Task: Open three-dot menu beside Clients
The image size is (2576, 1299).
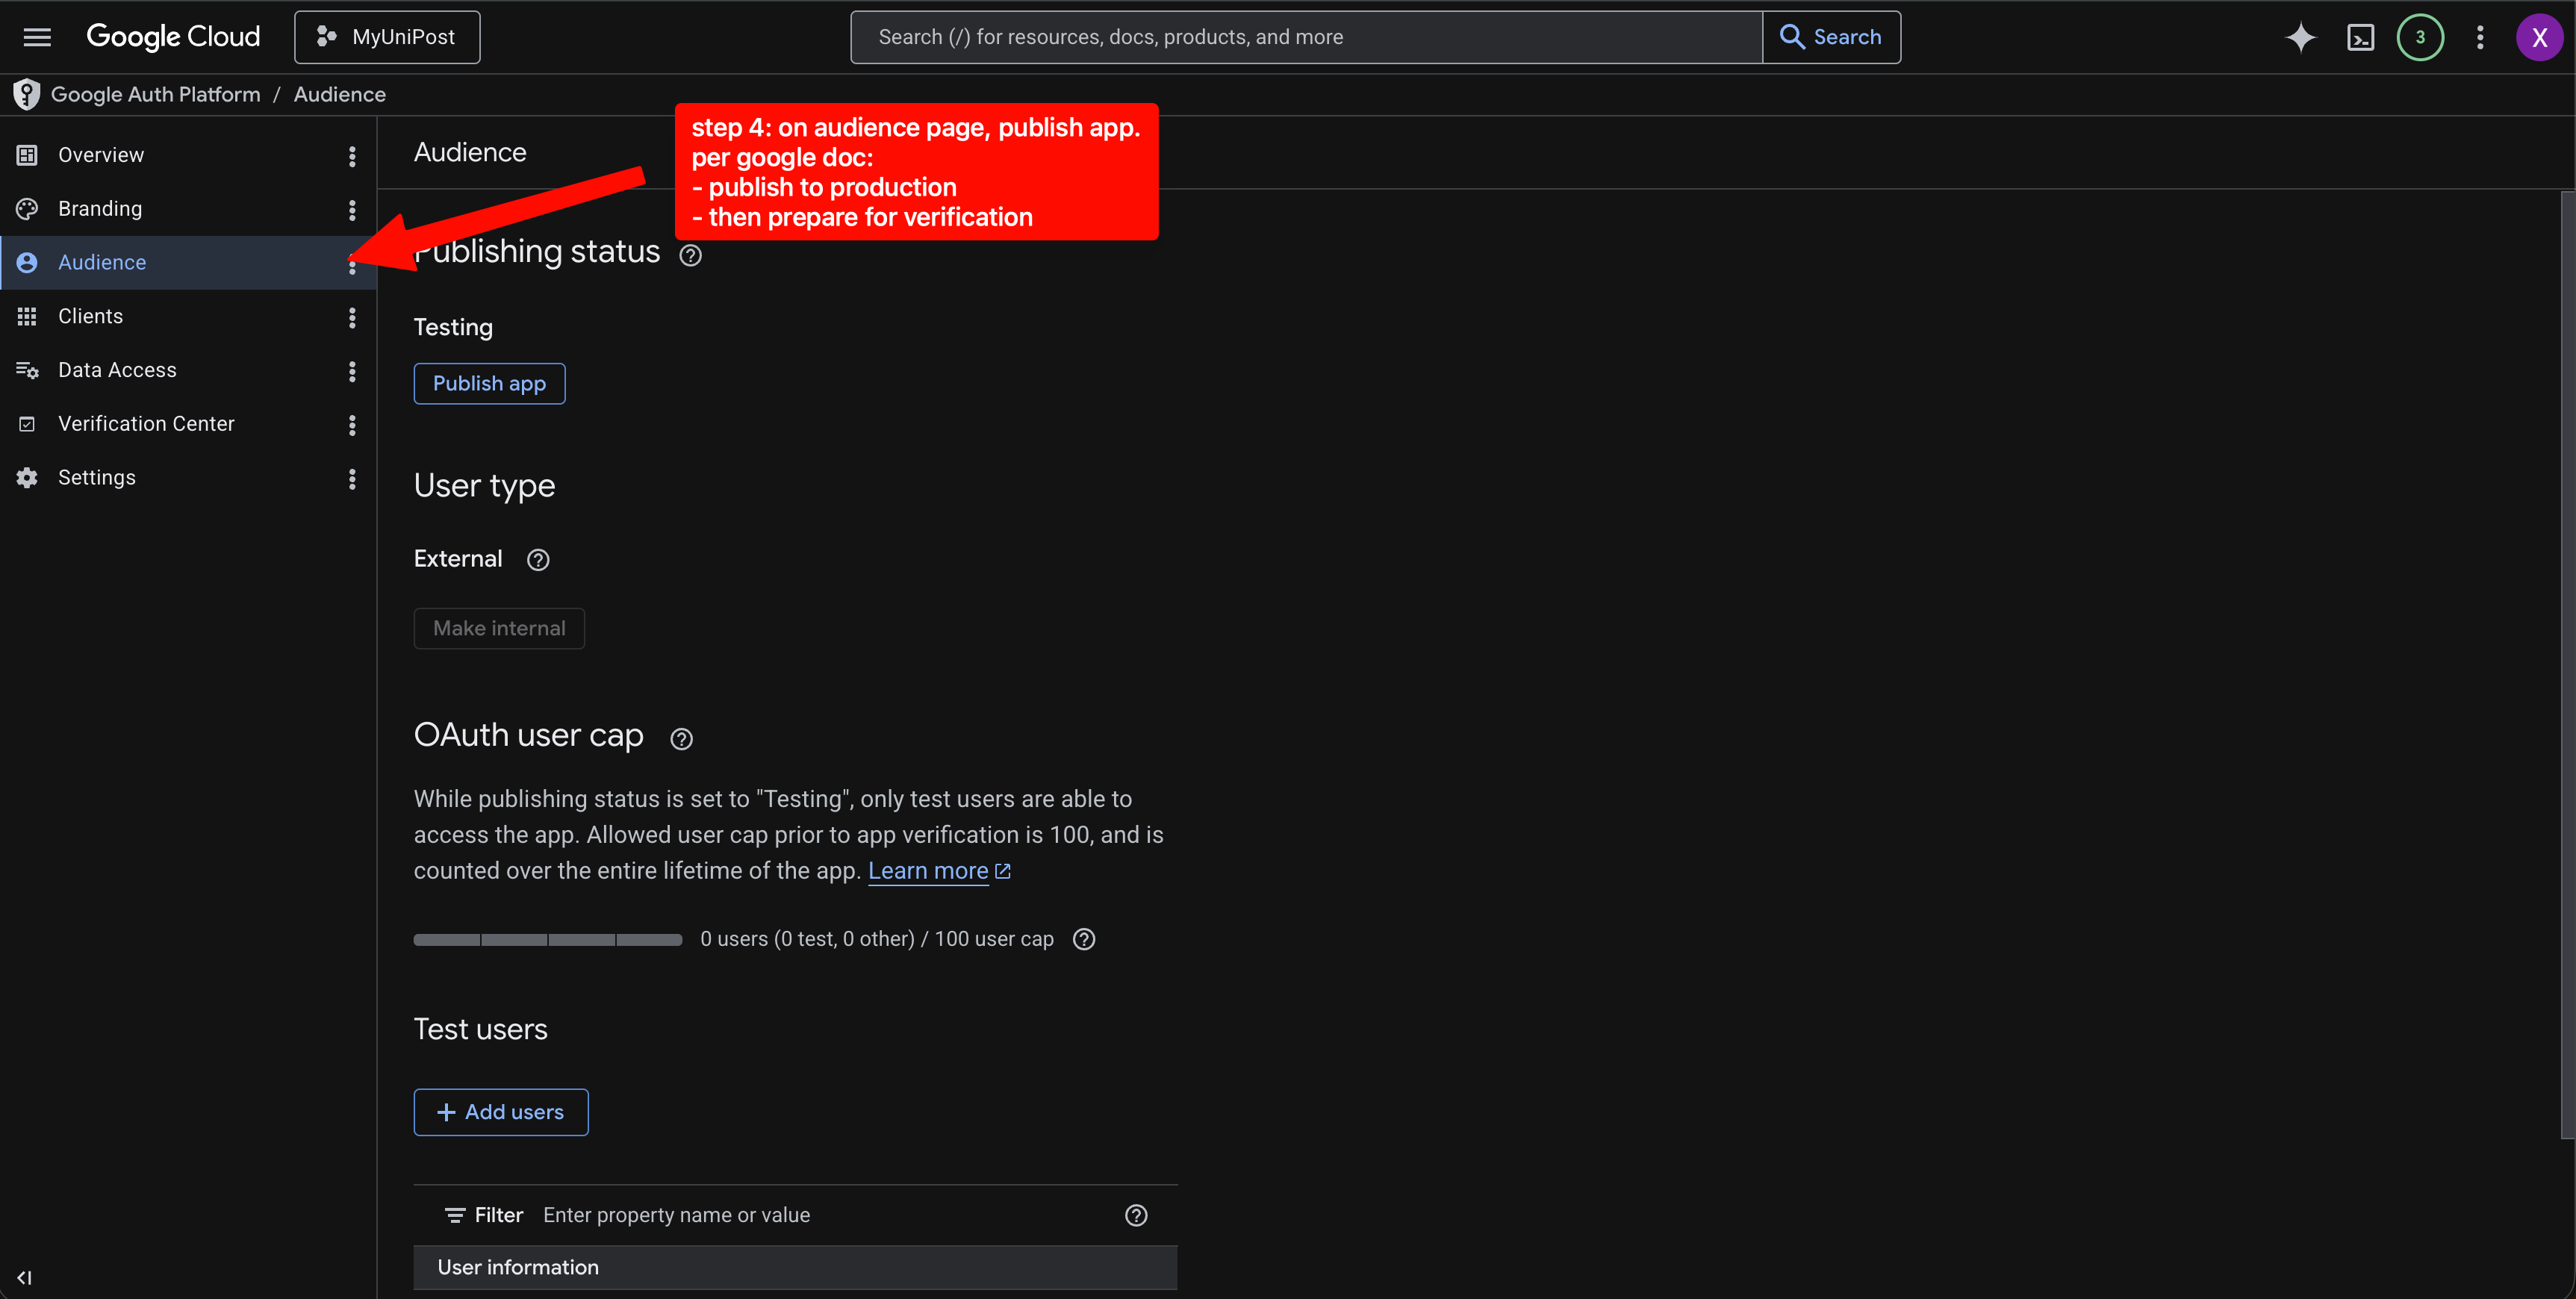Action: (x=352, y=318)
